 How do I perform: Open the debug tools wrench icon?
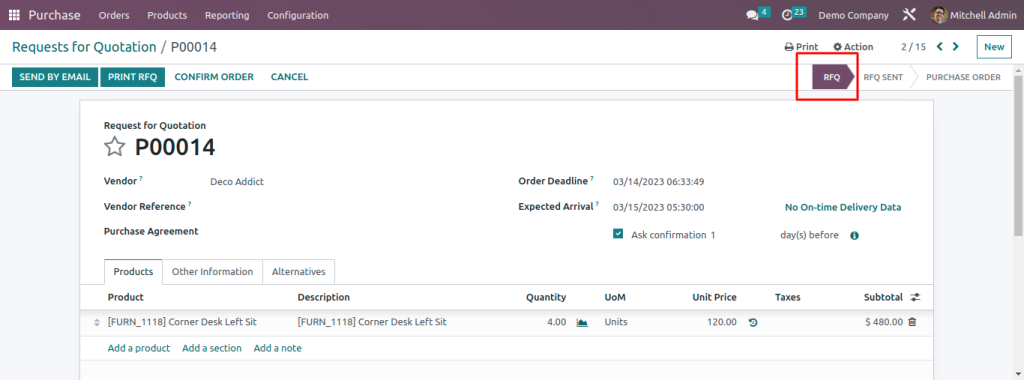909,14
